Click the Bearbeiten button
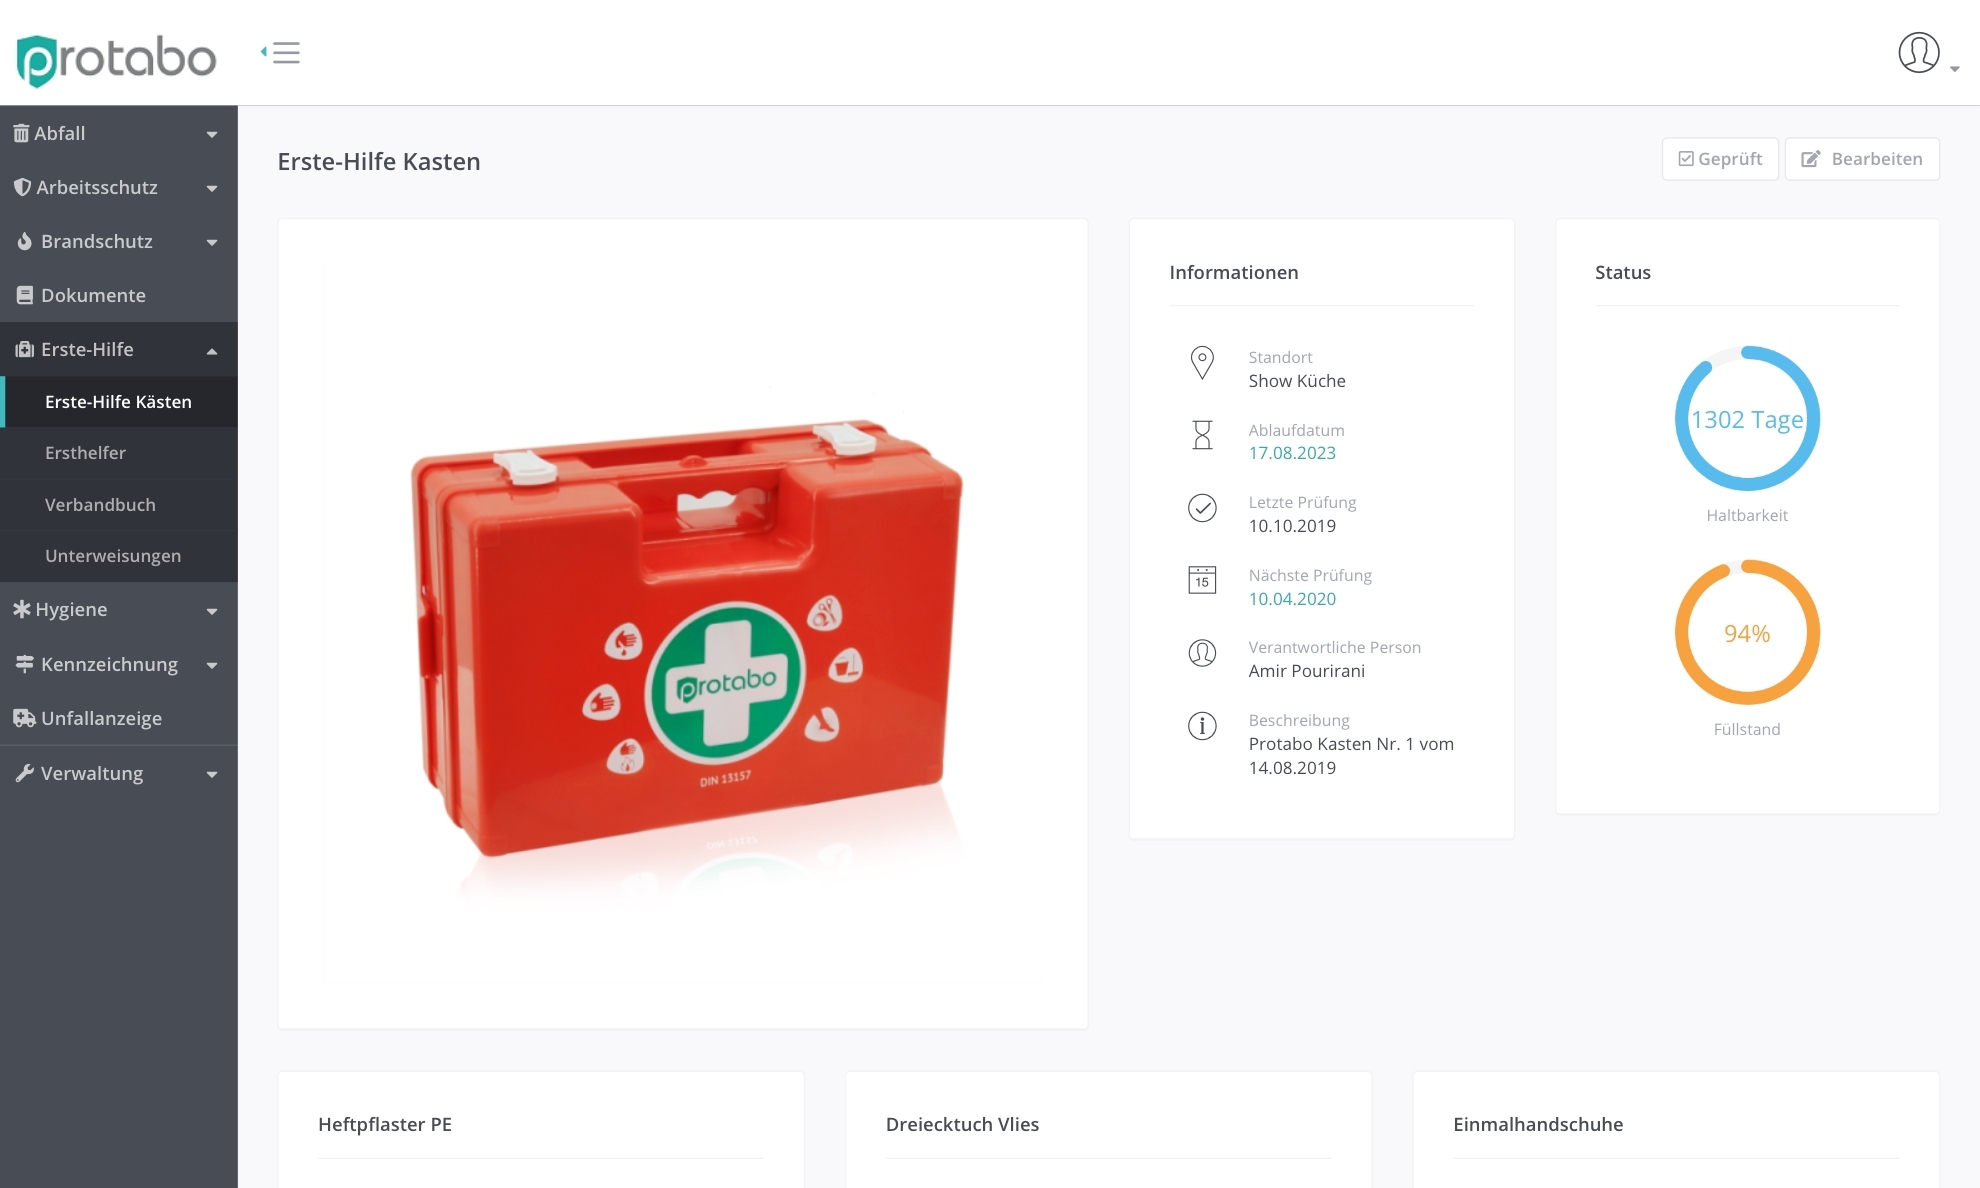The width and height of the screenshot is (1980, 1188). coord(1861,159)
